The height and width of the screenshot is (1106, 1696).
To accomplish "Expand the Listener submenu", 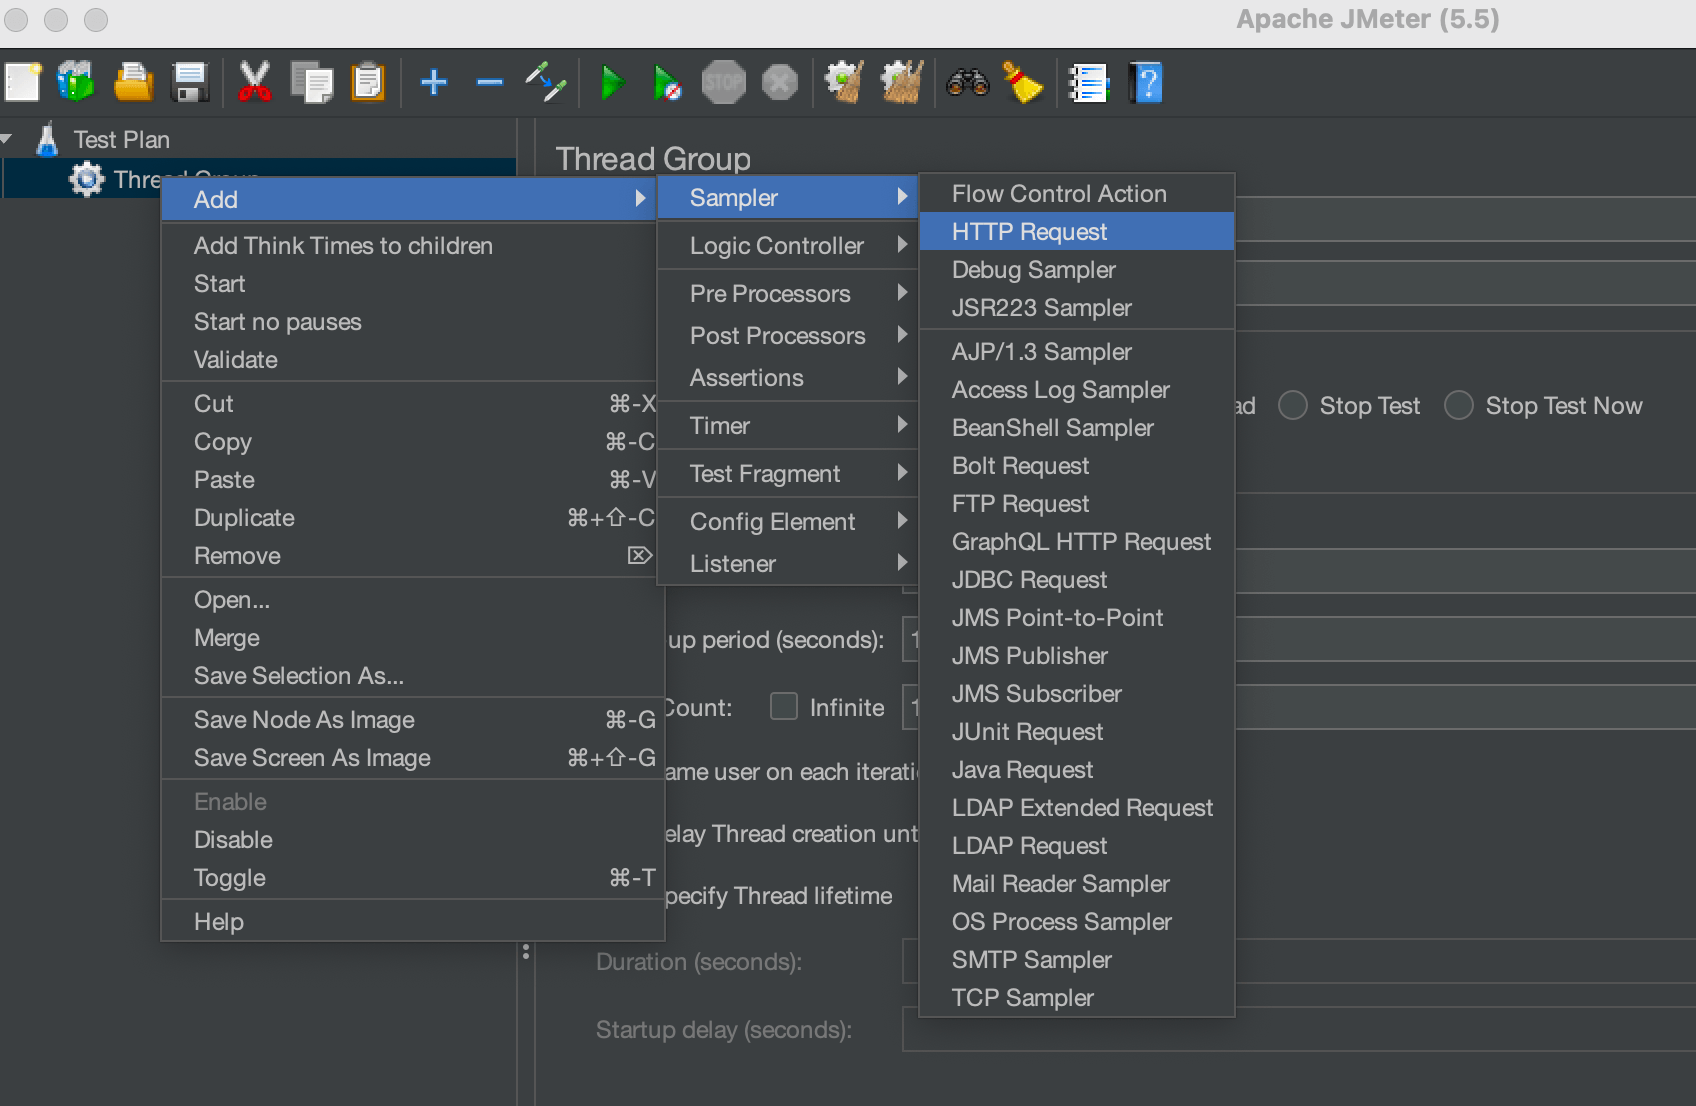I will click(786, 564).
